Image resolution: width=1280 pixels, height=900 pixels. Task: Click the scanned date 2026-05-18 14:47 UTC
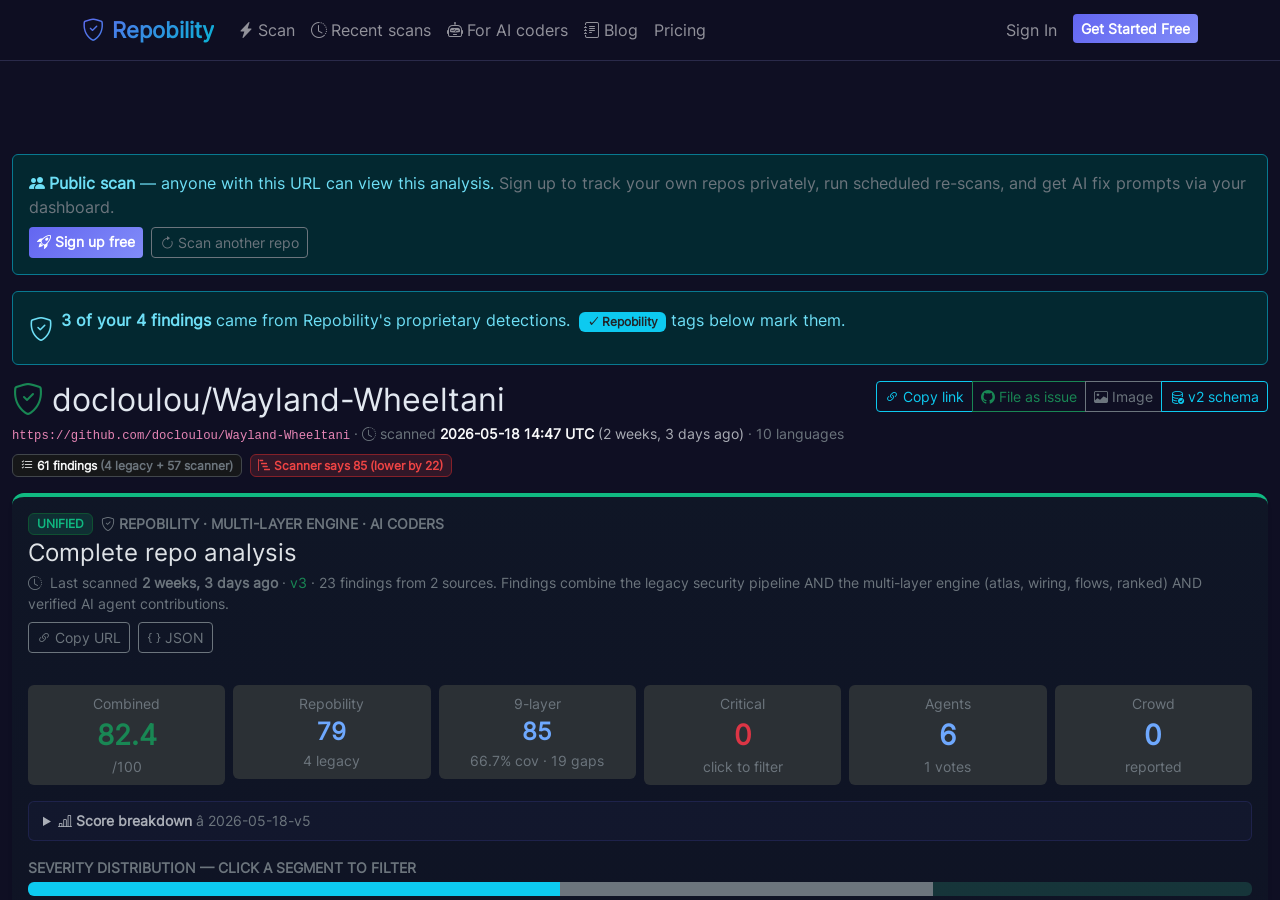[x=517, y=434]
